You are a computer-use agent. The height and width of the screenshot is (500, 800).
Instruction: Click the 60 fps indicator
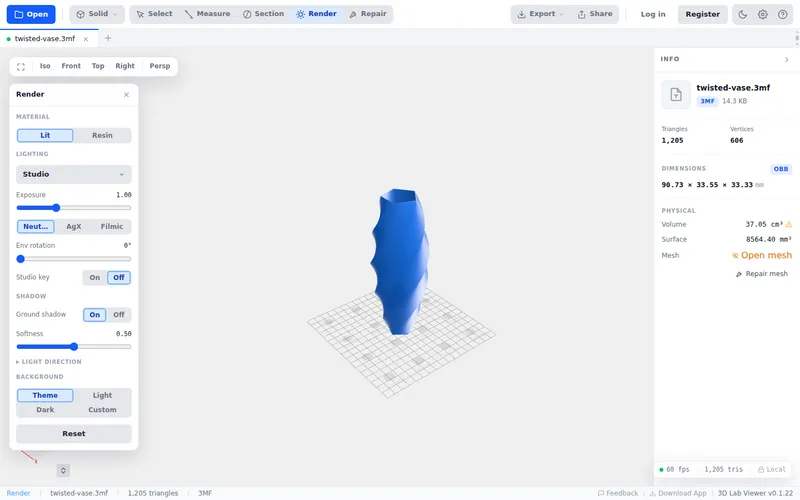click(674, 469)
